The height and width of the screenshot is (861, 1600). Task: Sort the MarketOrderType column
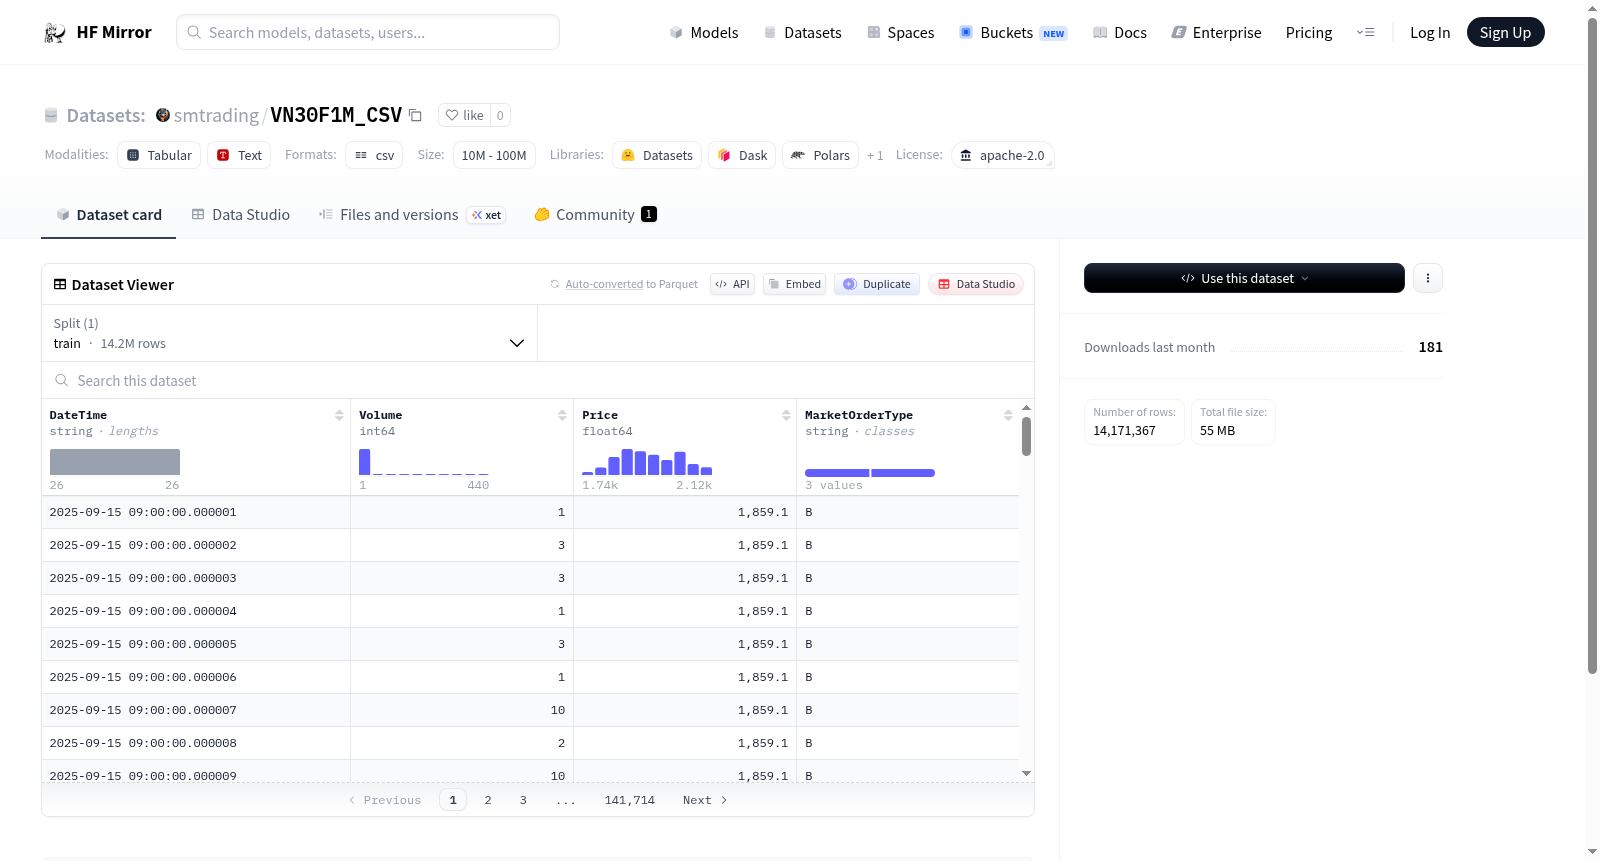click(1008, 415)
